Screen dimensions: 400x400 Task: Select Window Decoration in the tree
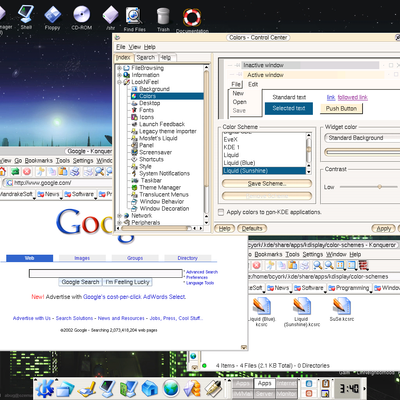pyautogui.click(x=164, y=209)
